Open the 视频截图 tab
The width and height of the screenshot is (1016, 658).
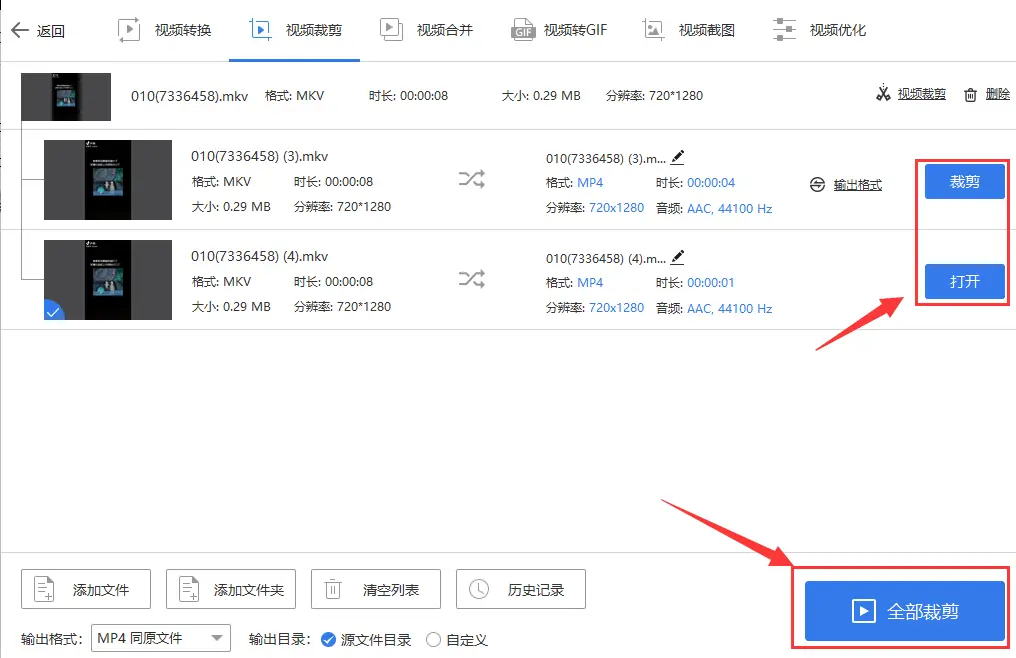point(688,30)
